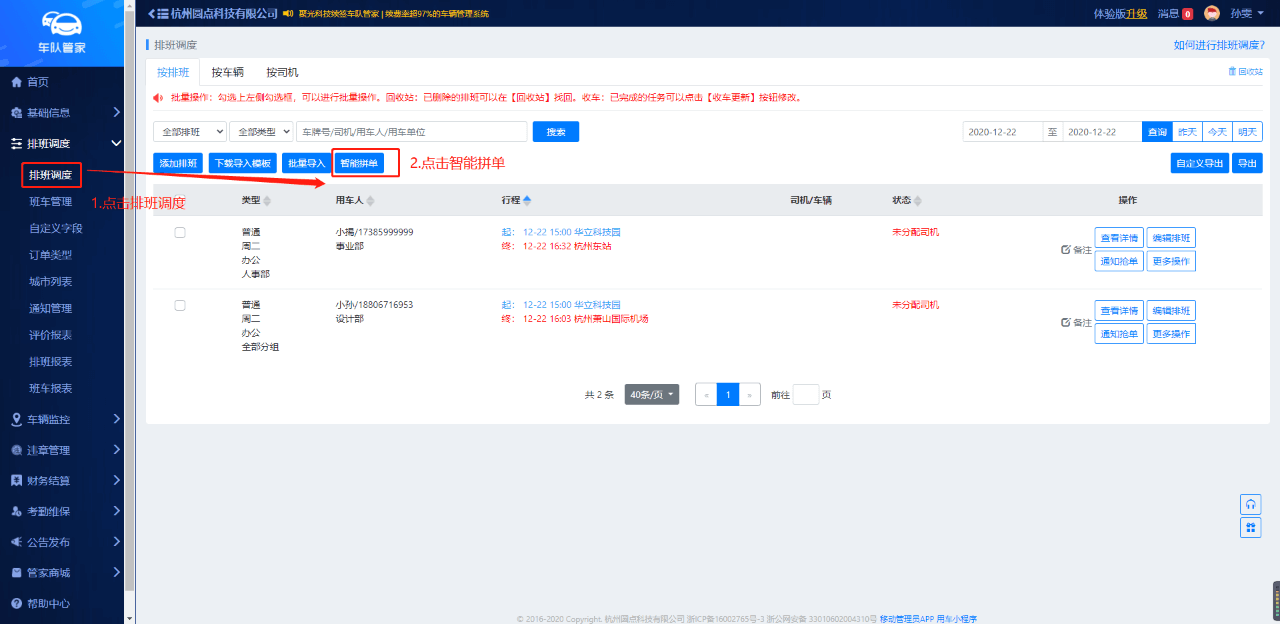Click the 智能拼单 button
1280x624 pixels.
pyautogui.click(x=359, y=163)
